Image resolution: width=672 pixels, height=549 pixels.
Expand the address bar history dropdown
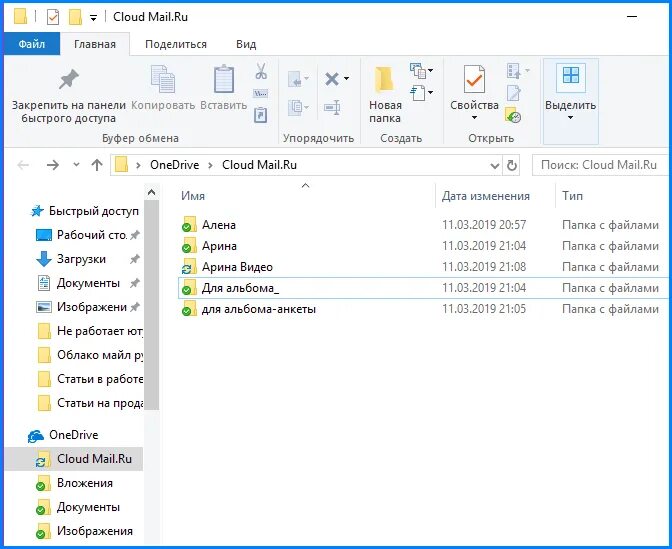click(495, 165)
